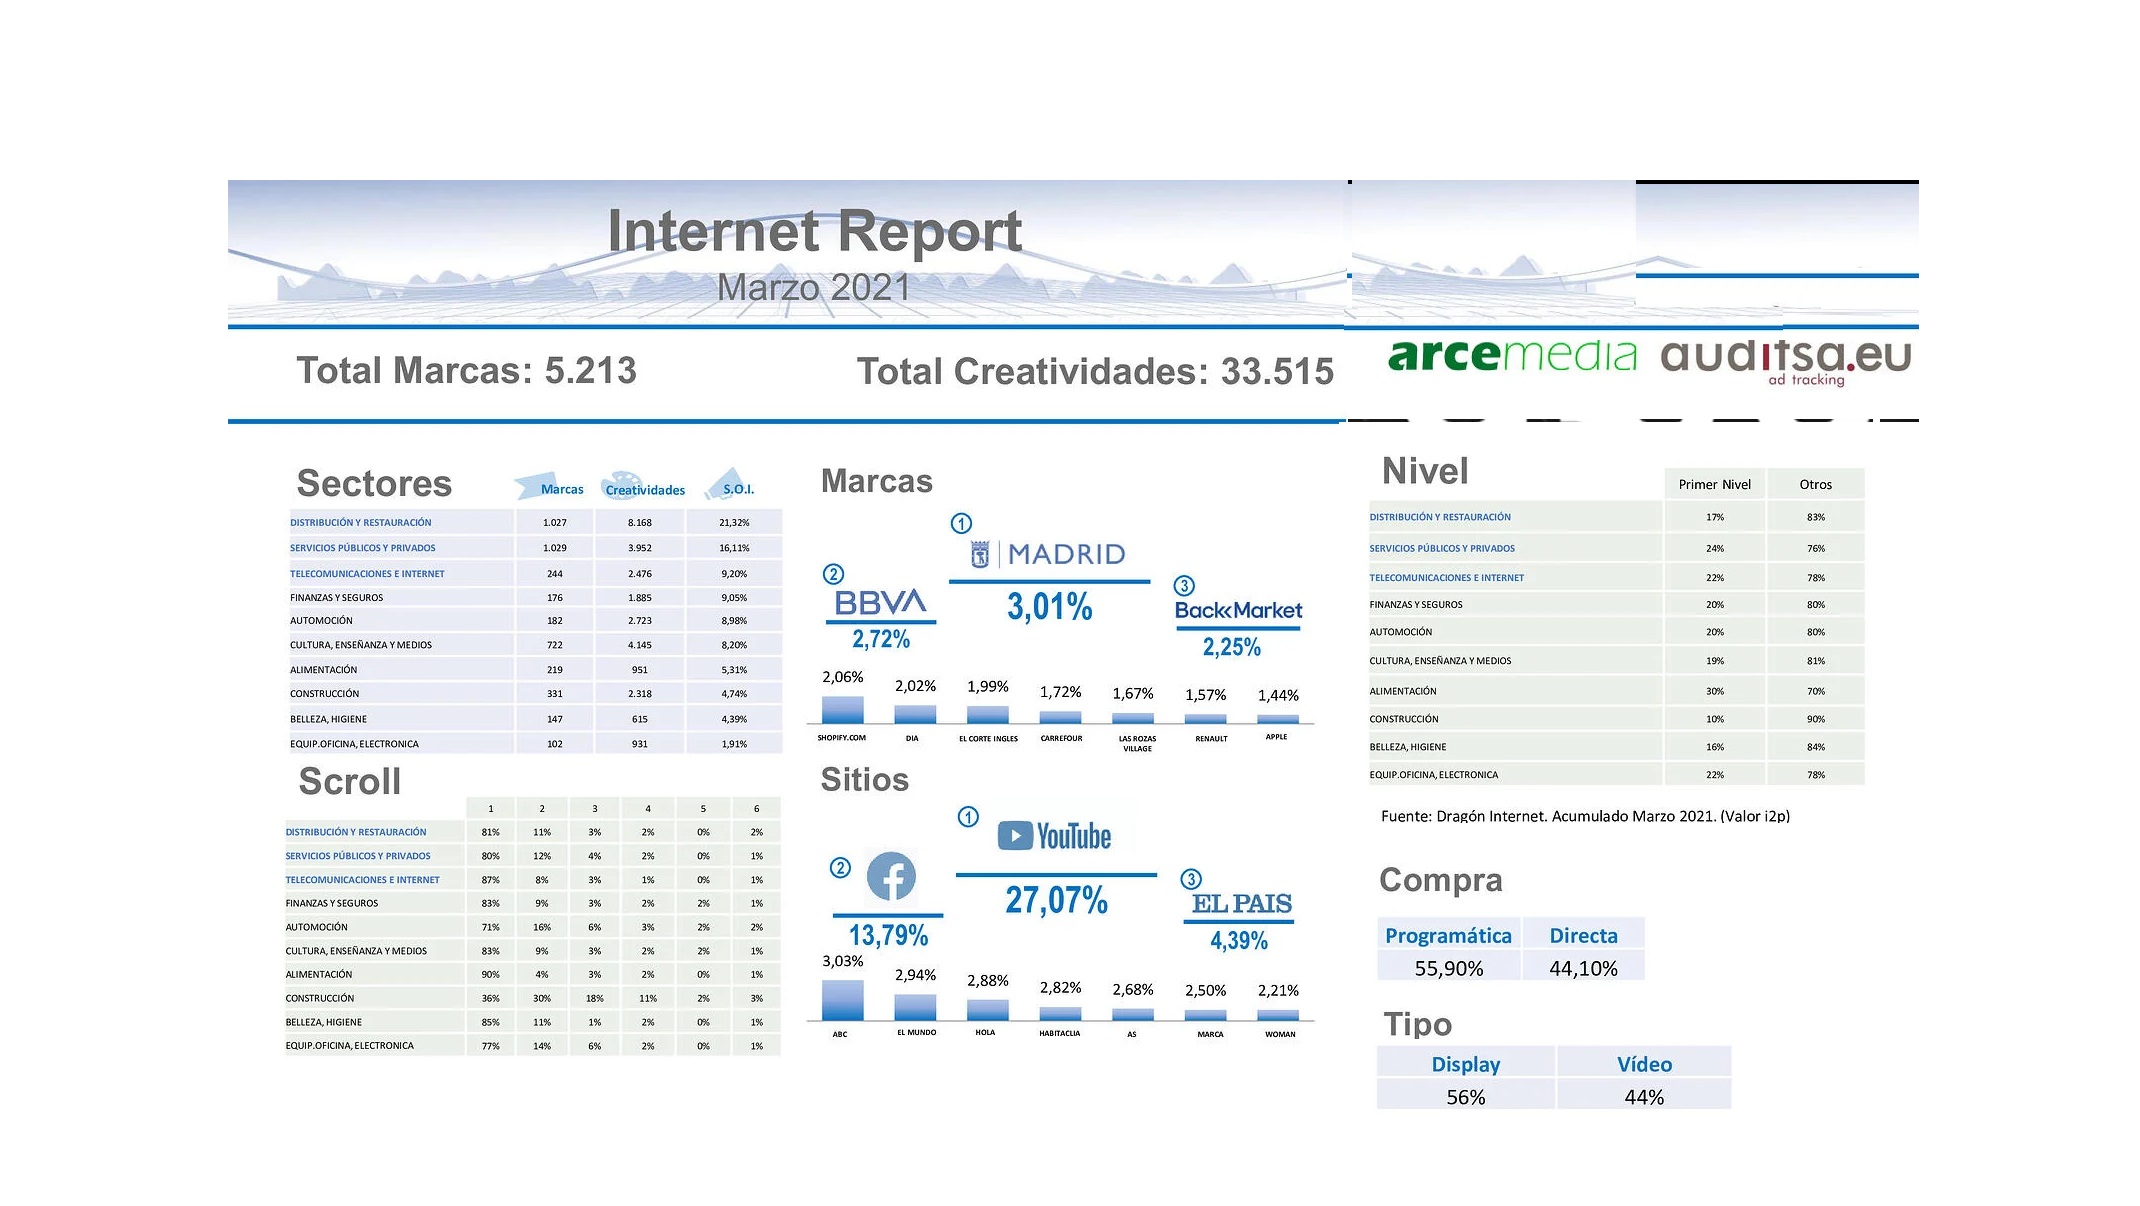Click the circled number 1 above Madrid
This screenshot has width=2140, height=1206.
tap(961, 523)
